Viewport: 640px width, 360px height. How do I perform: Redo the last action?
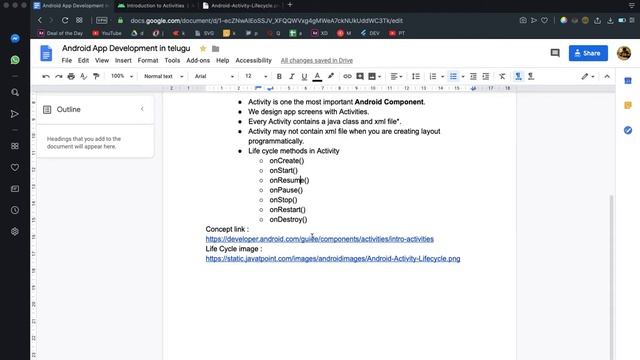(x=58, y=76)
